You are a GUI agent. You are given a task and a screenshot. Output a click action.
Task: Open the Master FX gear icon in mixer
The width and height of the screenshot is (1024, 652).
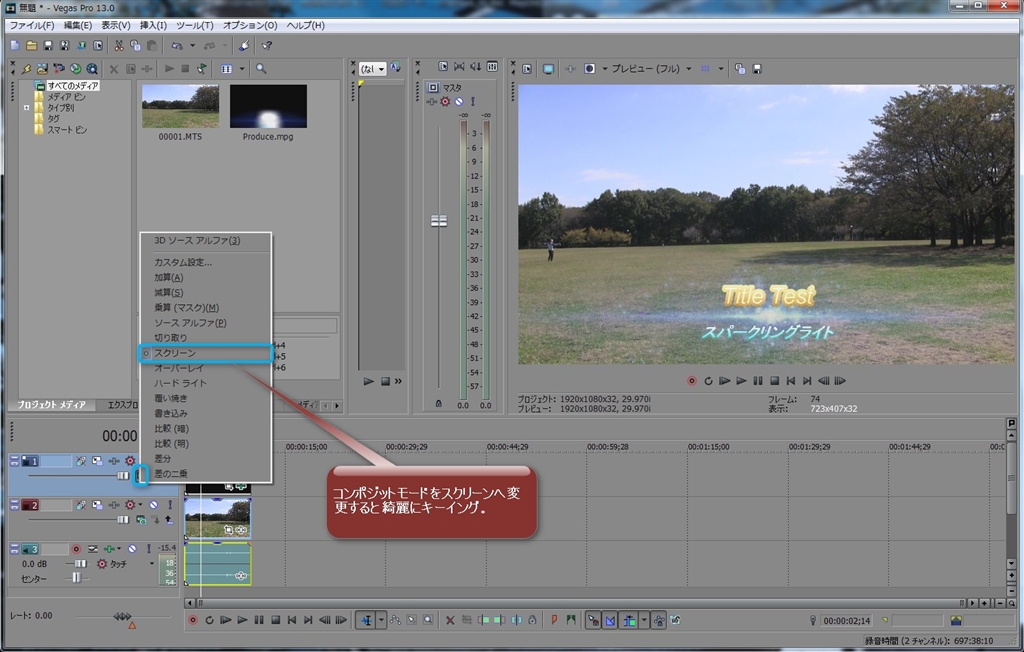[445, 102]
